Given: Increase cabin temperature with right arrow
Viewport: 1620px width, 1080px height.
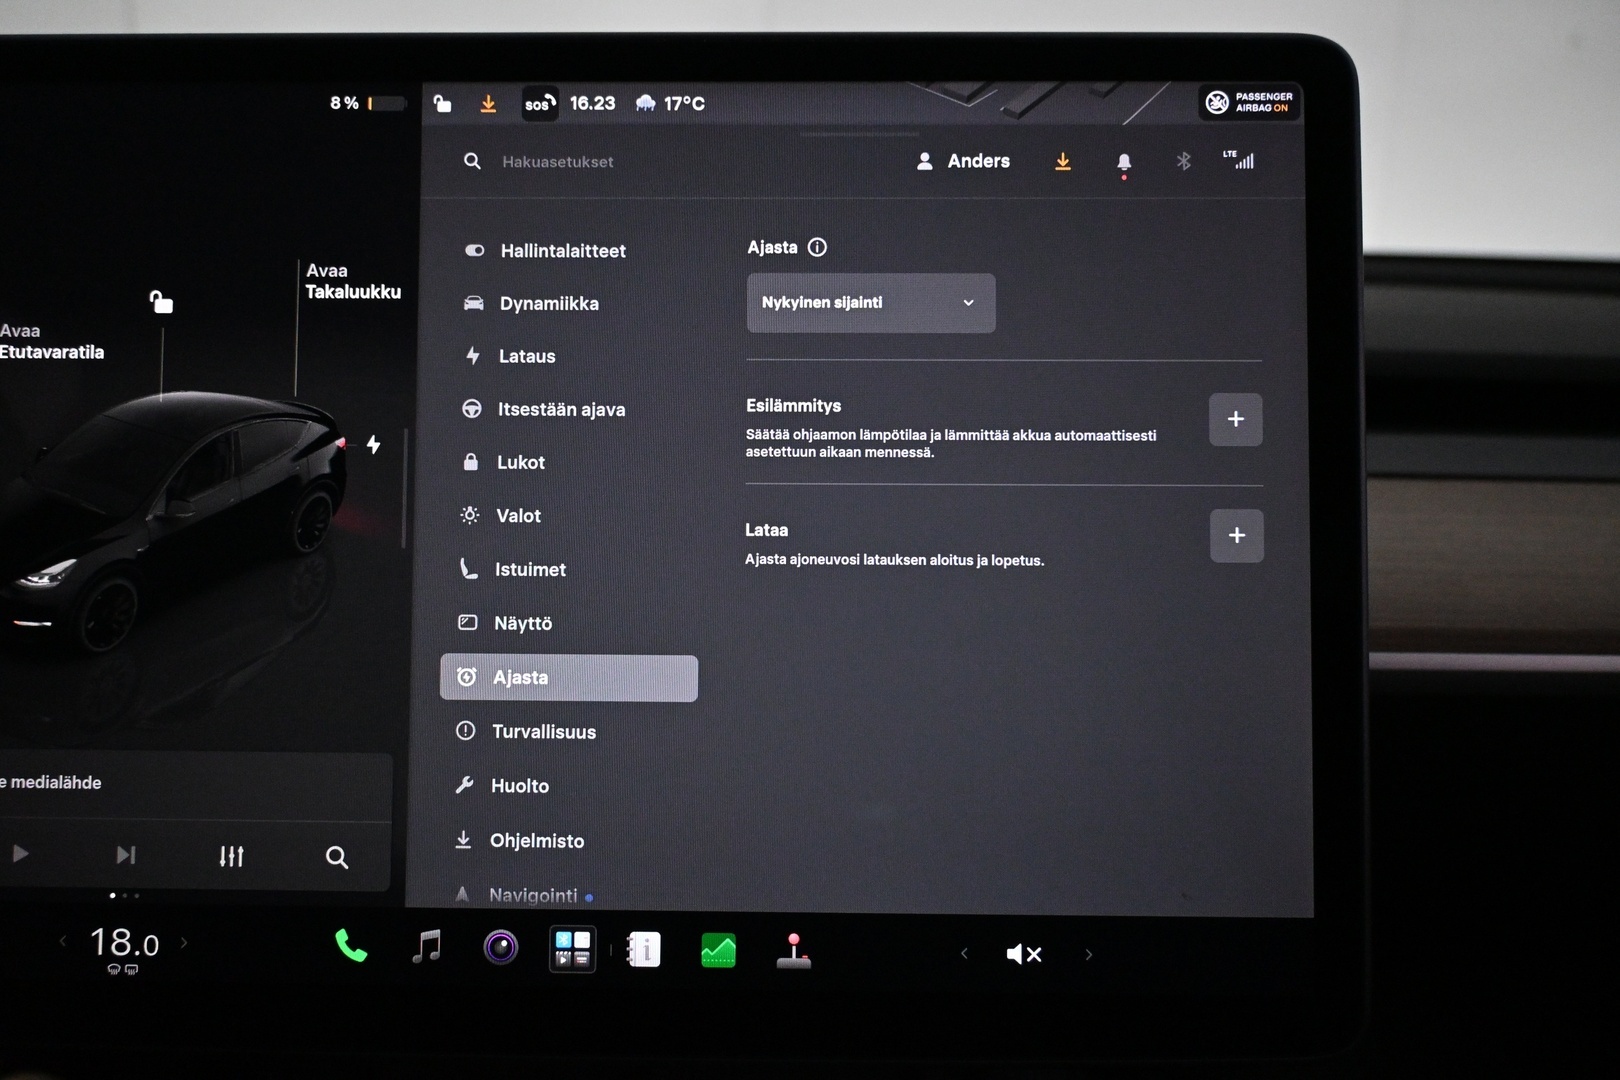Looking at the screenshot, I should click(184, 942).
